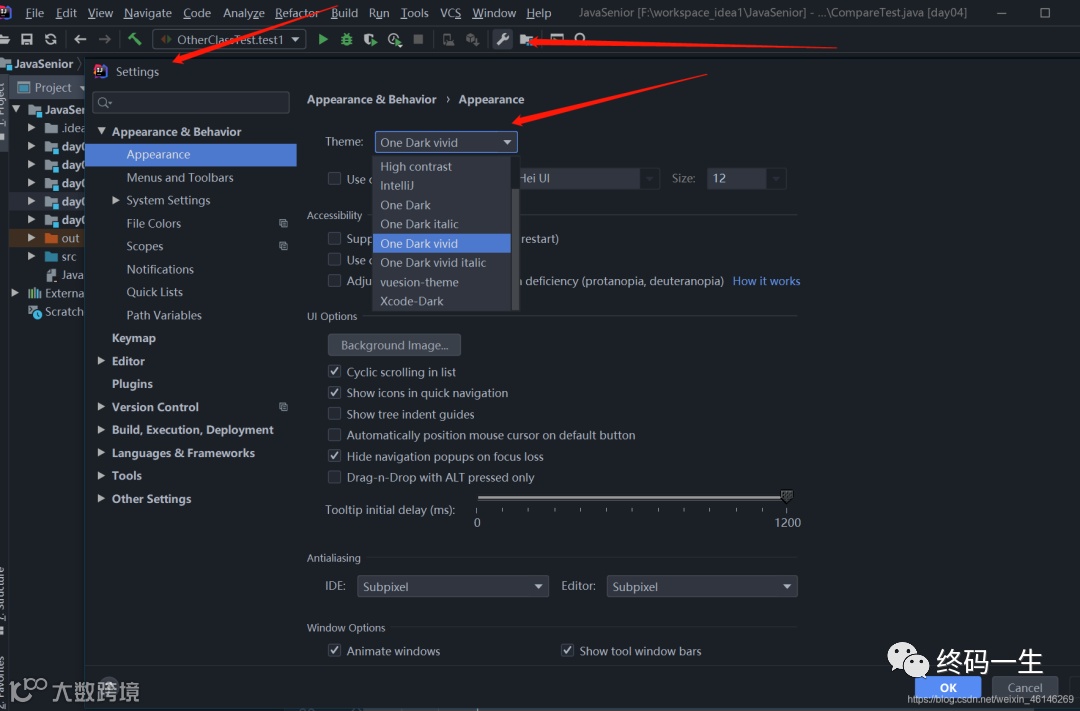The height and width of the screenshot is (711, 1080).
Task: Click the Background Image... button
Action: click(x=395, y=345)
